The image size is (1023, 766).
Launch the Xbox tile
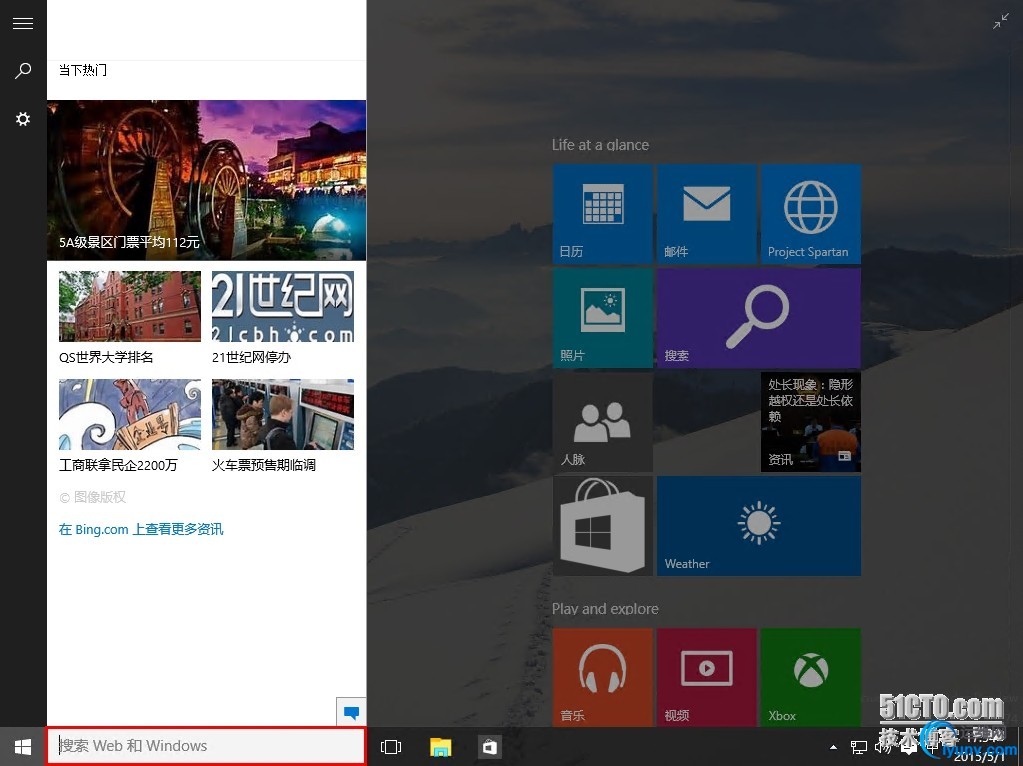811,677
